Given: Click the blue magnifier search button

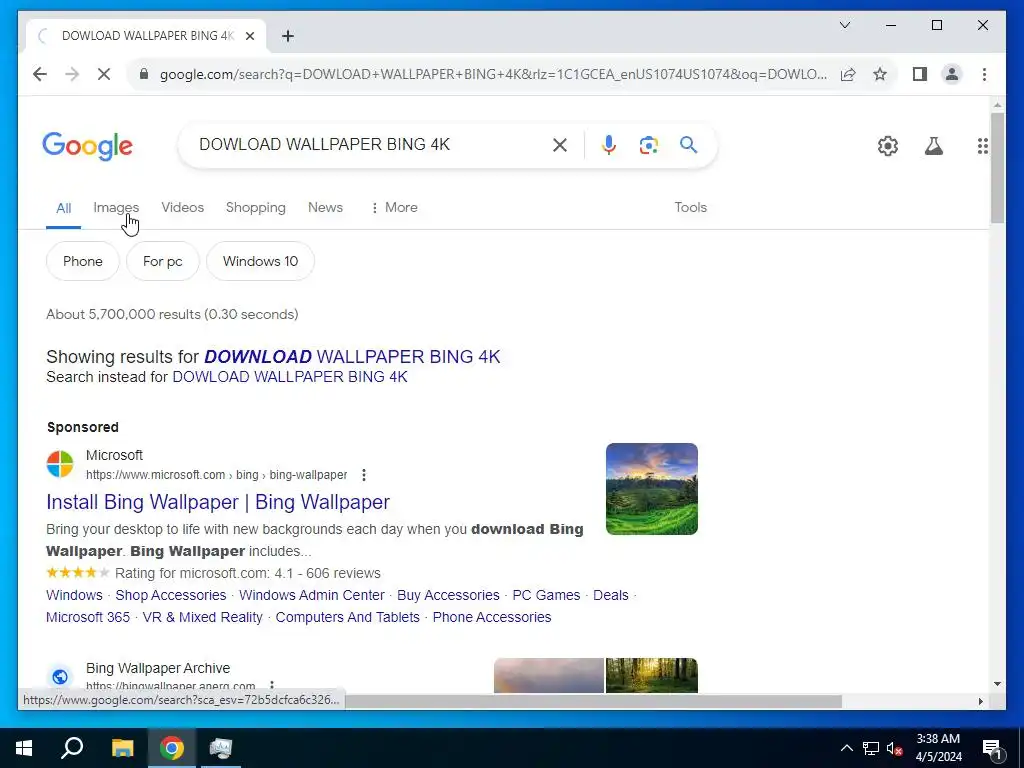Looking at the screenshot, I should (x=688, y=144).
